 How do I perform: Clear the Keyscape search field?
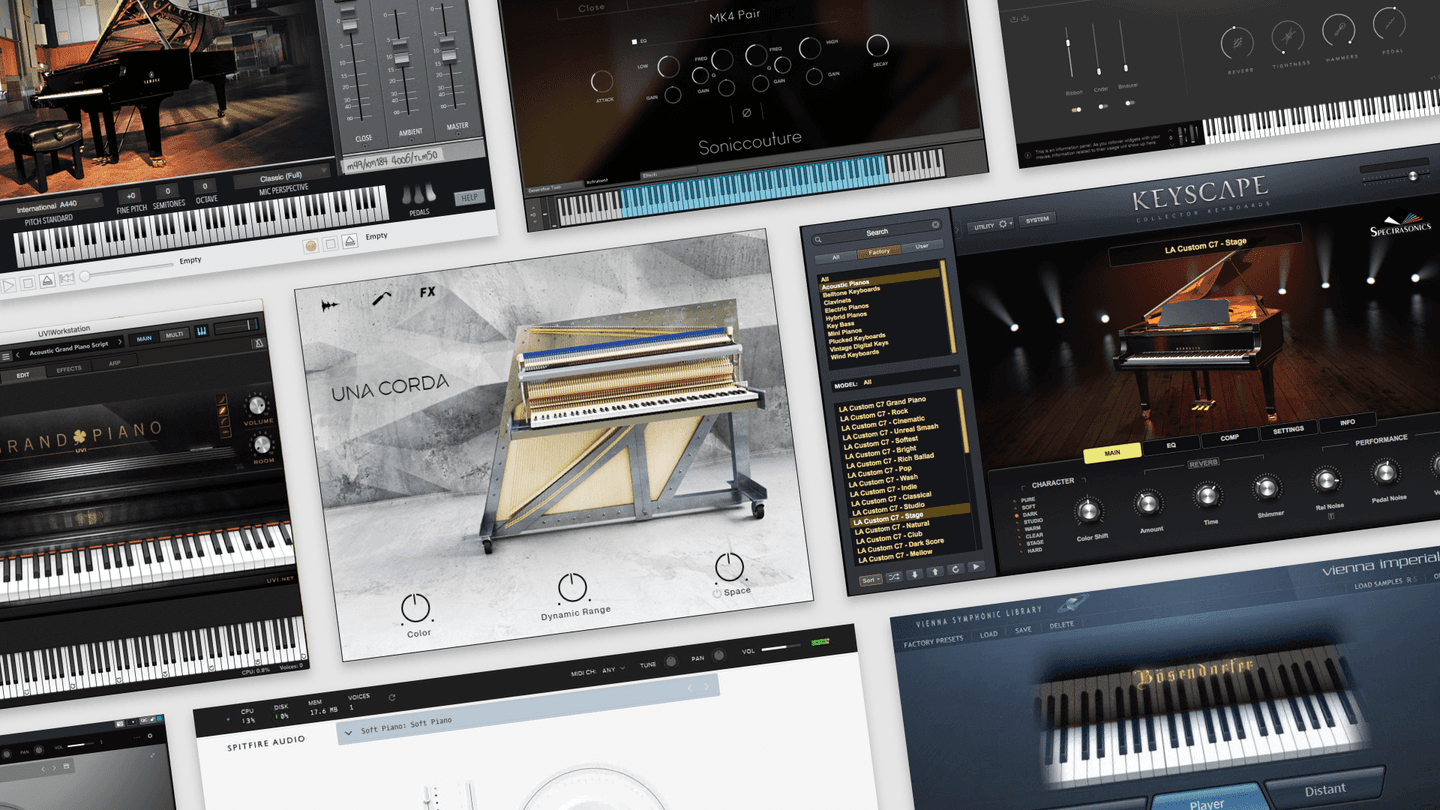(x=935, y=225)
